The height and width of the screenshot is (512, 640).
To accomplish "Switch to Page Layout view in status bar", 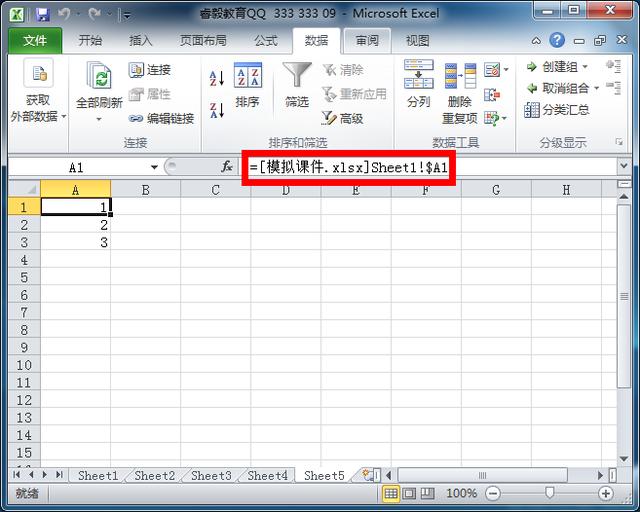I will 409,494.
